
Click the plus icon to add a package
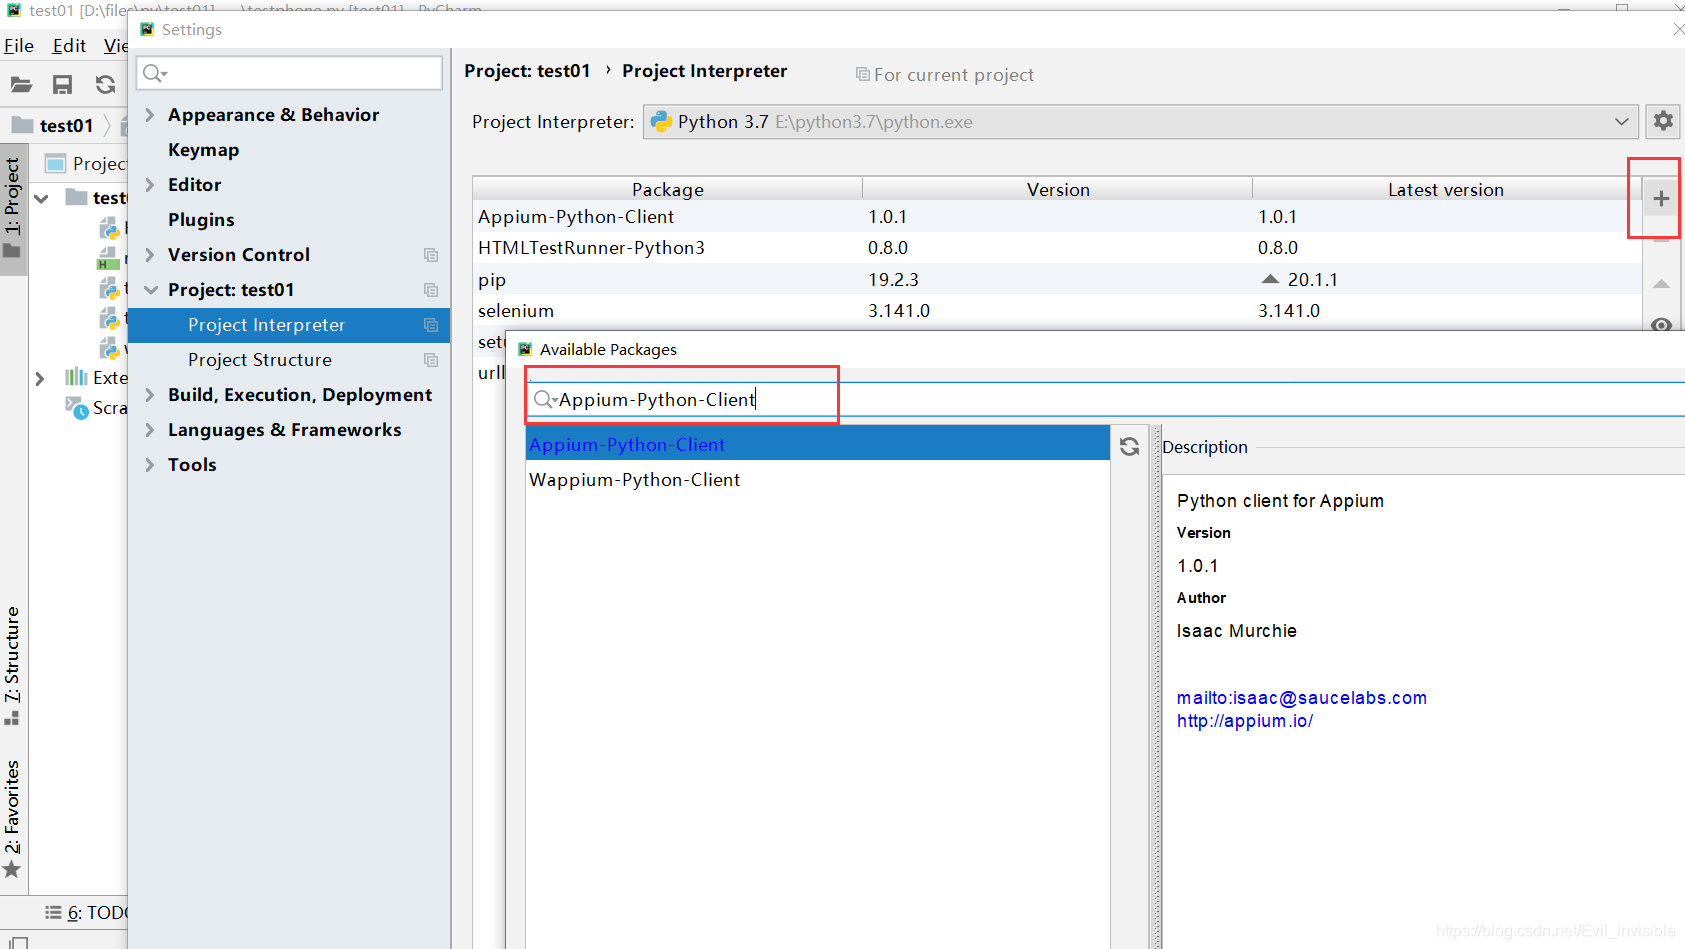click(1661, 199)
